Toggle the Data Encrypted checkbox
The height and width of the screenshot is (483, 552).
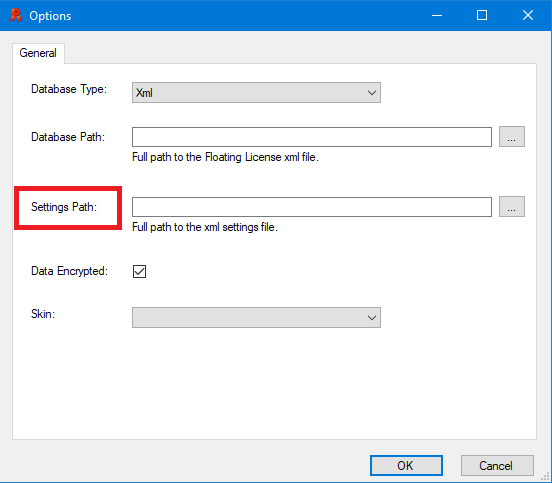pyautogui.click(x=139, y=271)
